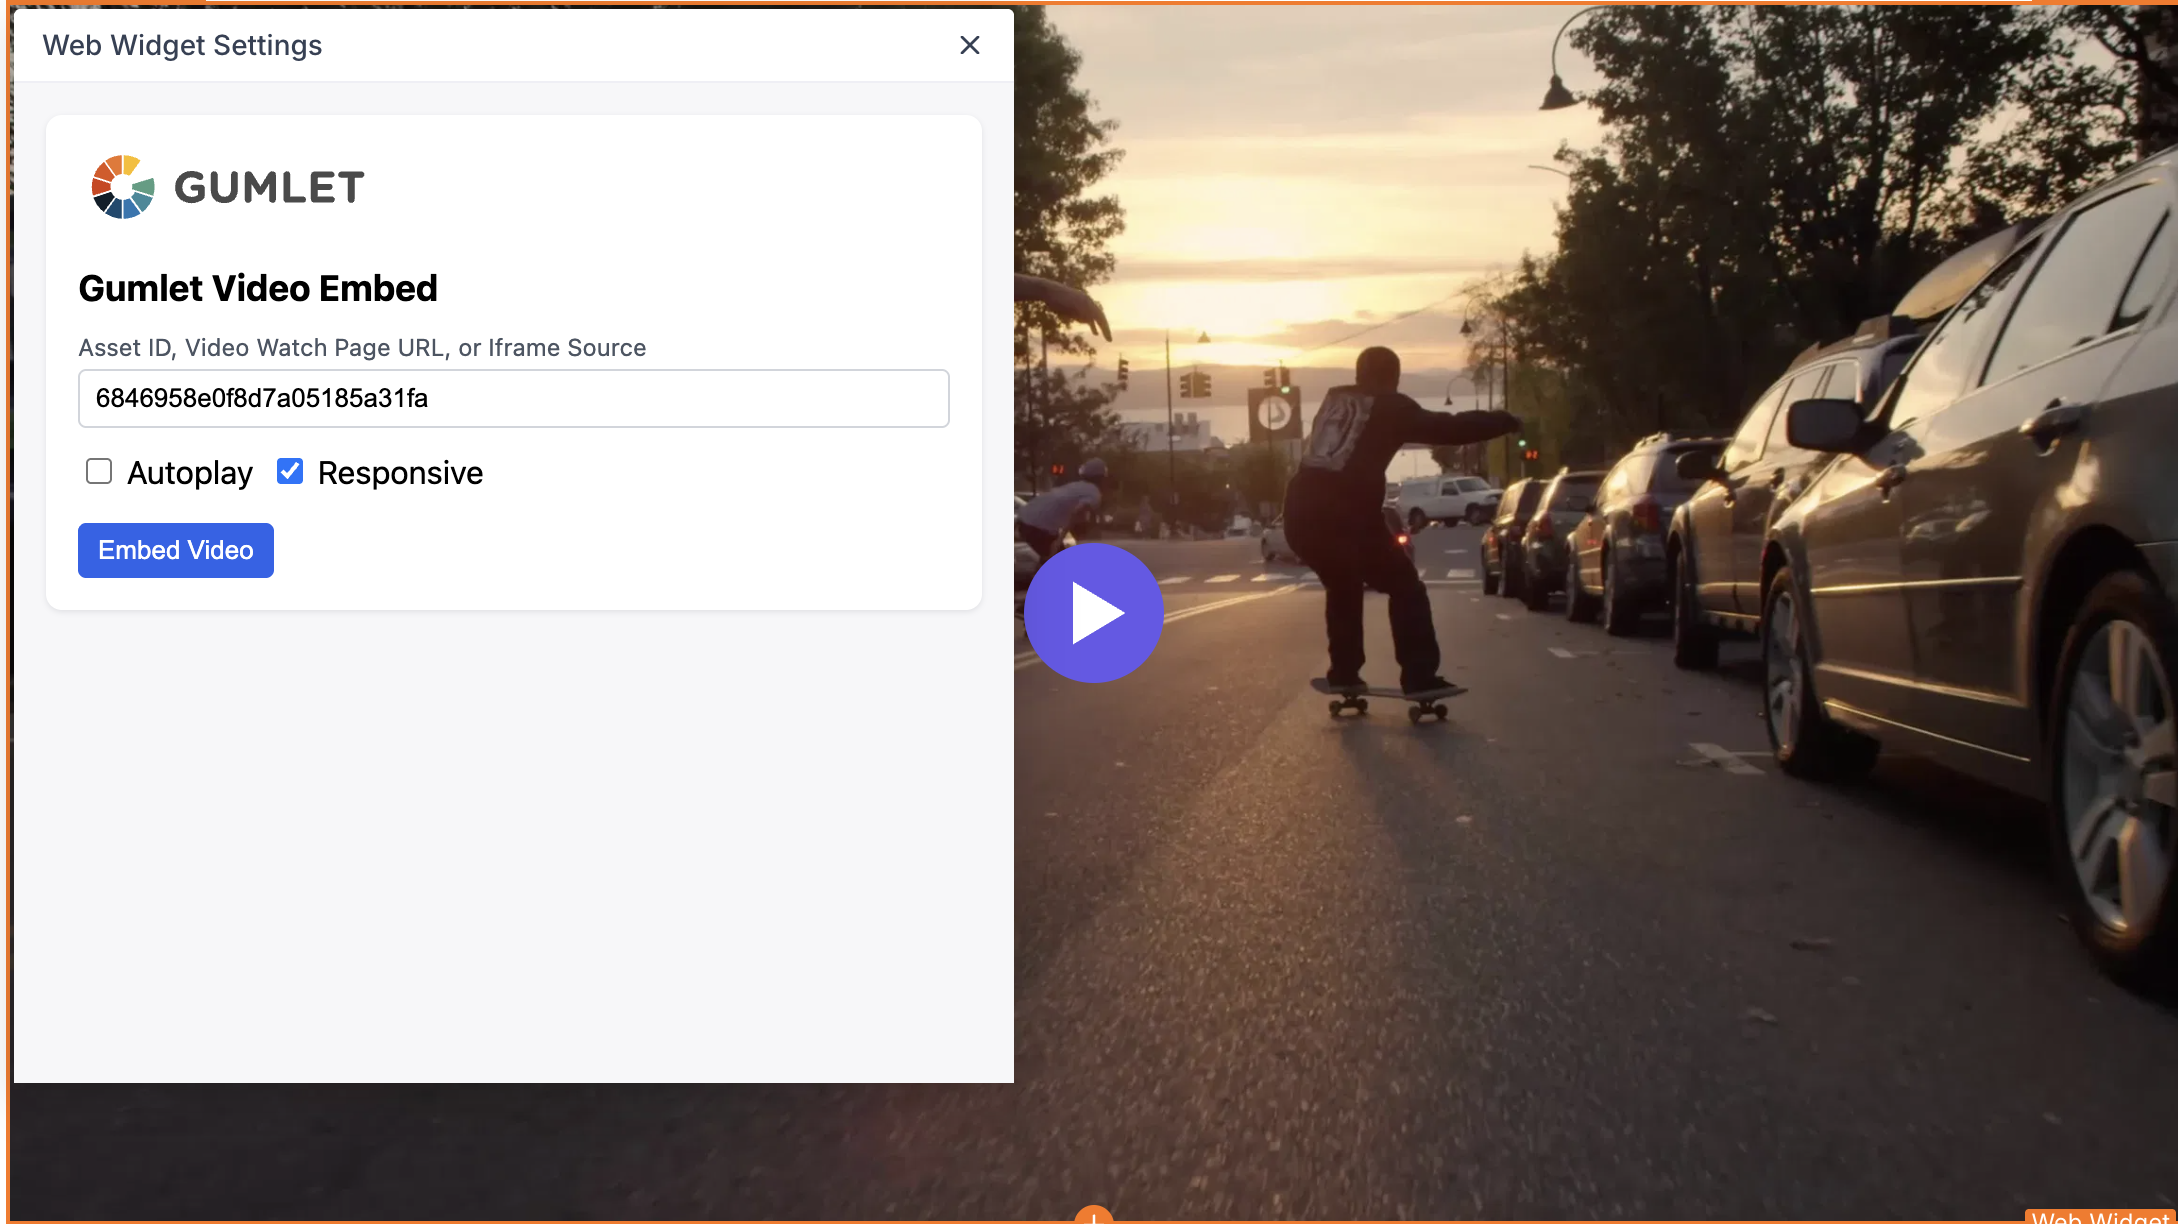The width and height of the screenshot is (2178, 1224).
Task: Click empty area below the embed card
Action: pyautogui.click(x=513, y=850)
